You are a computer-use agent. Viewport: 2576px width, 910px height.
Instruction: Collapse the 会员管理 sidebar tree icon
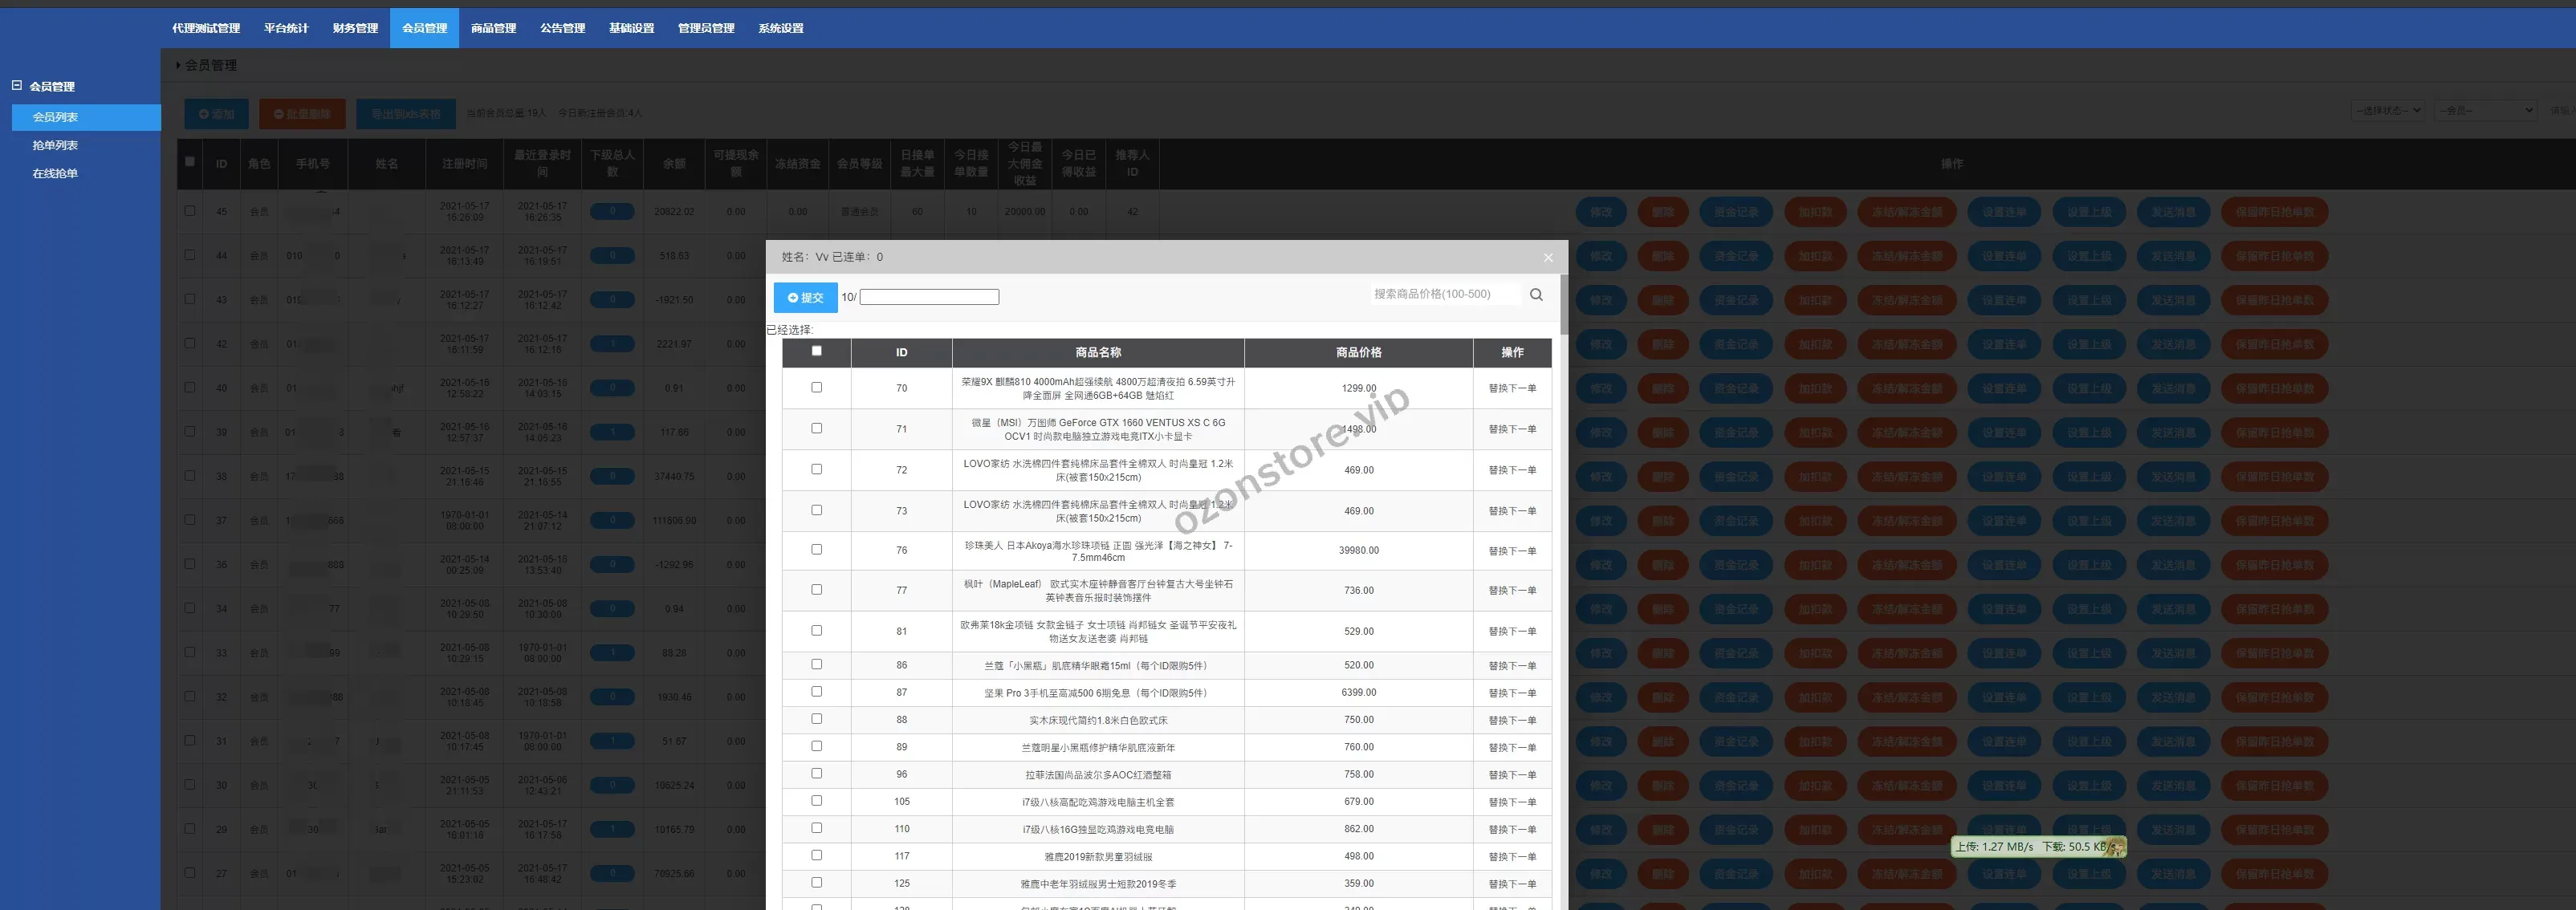tap(16, 86)
